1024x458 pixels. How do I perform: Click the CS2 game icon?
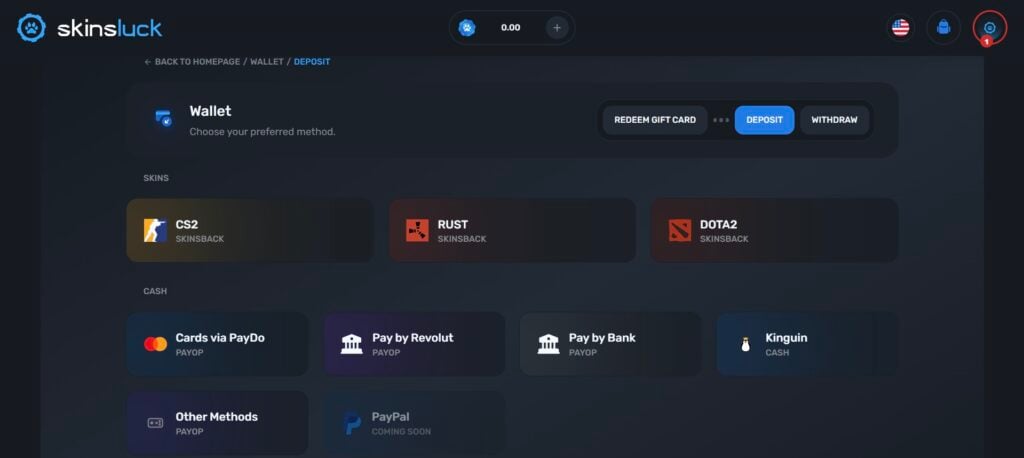pyautogui.click(x=155, y=230)
